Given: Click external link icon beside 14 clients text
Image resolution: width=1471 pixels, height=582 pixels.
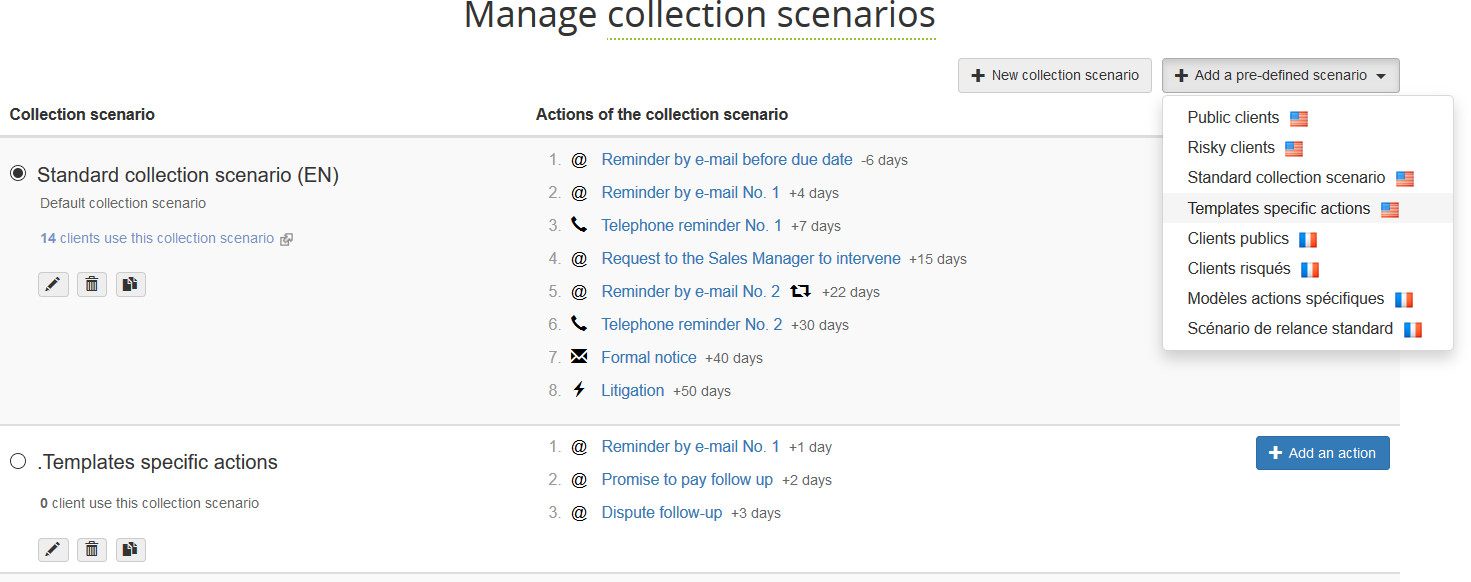Looking at the screenshot, I should [287, 239].
